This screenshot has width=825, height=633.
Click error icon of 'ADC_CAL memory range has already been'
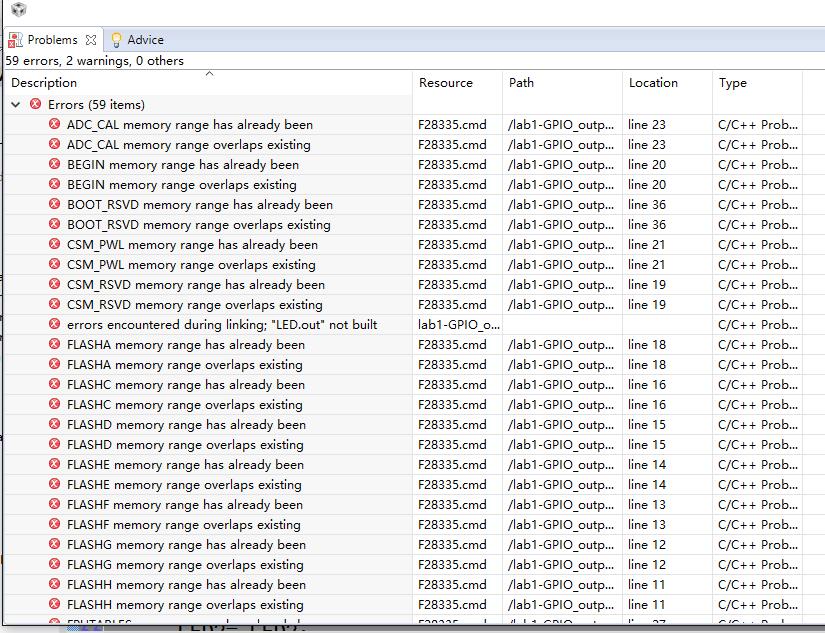54,124
